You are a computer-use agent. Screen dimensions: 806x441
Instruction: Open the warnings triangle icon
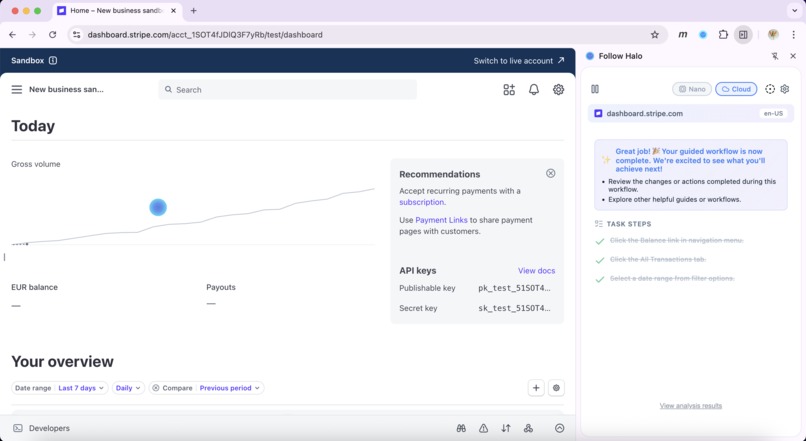pyautogui.click(x=484, y=428)
